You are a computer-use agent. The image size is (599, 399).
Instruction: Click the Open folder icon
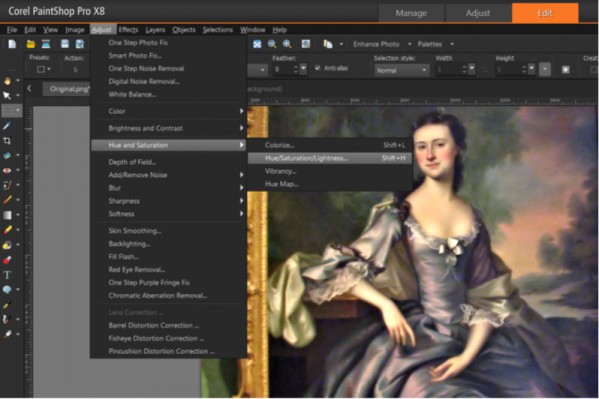[x=31, y=44]
